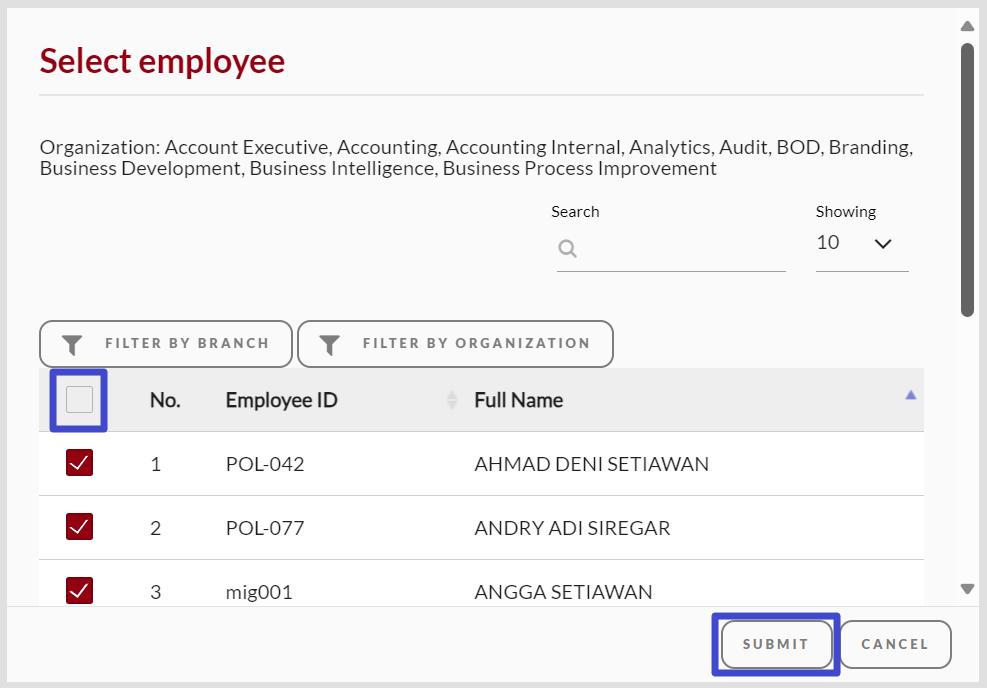Click the search magnifier icon

pos(567,249)
